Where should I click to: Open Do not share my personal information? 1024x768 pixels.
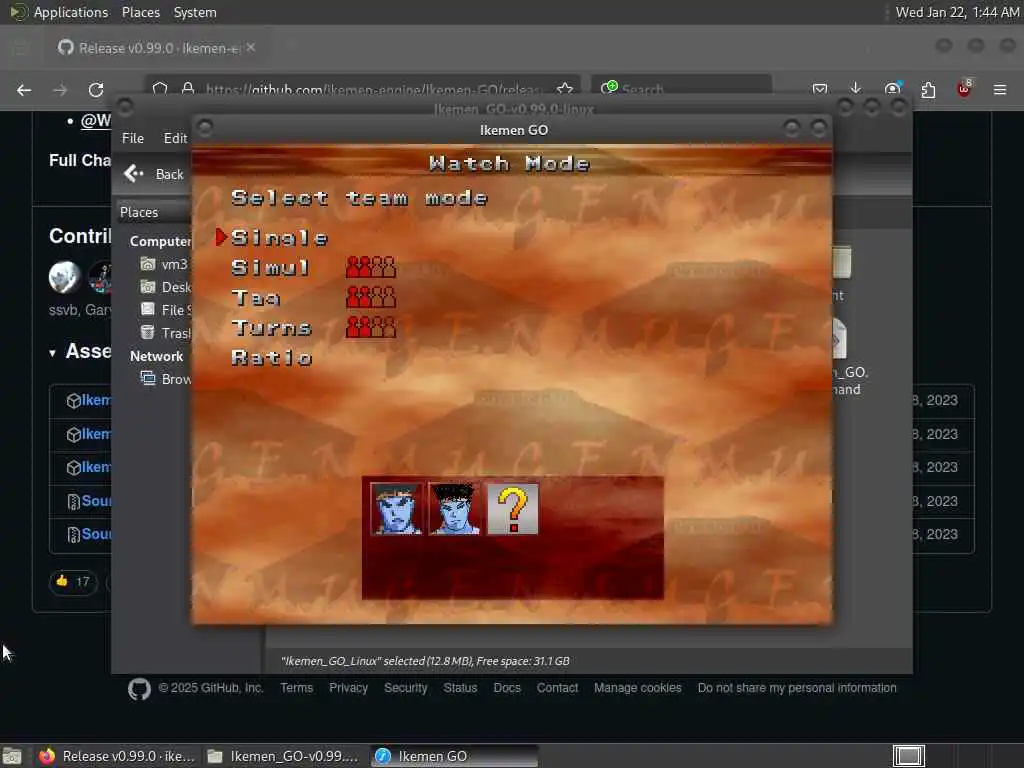tap(797, 688)
